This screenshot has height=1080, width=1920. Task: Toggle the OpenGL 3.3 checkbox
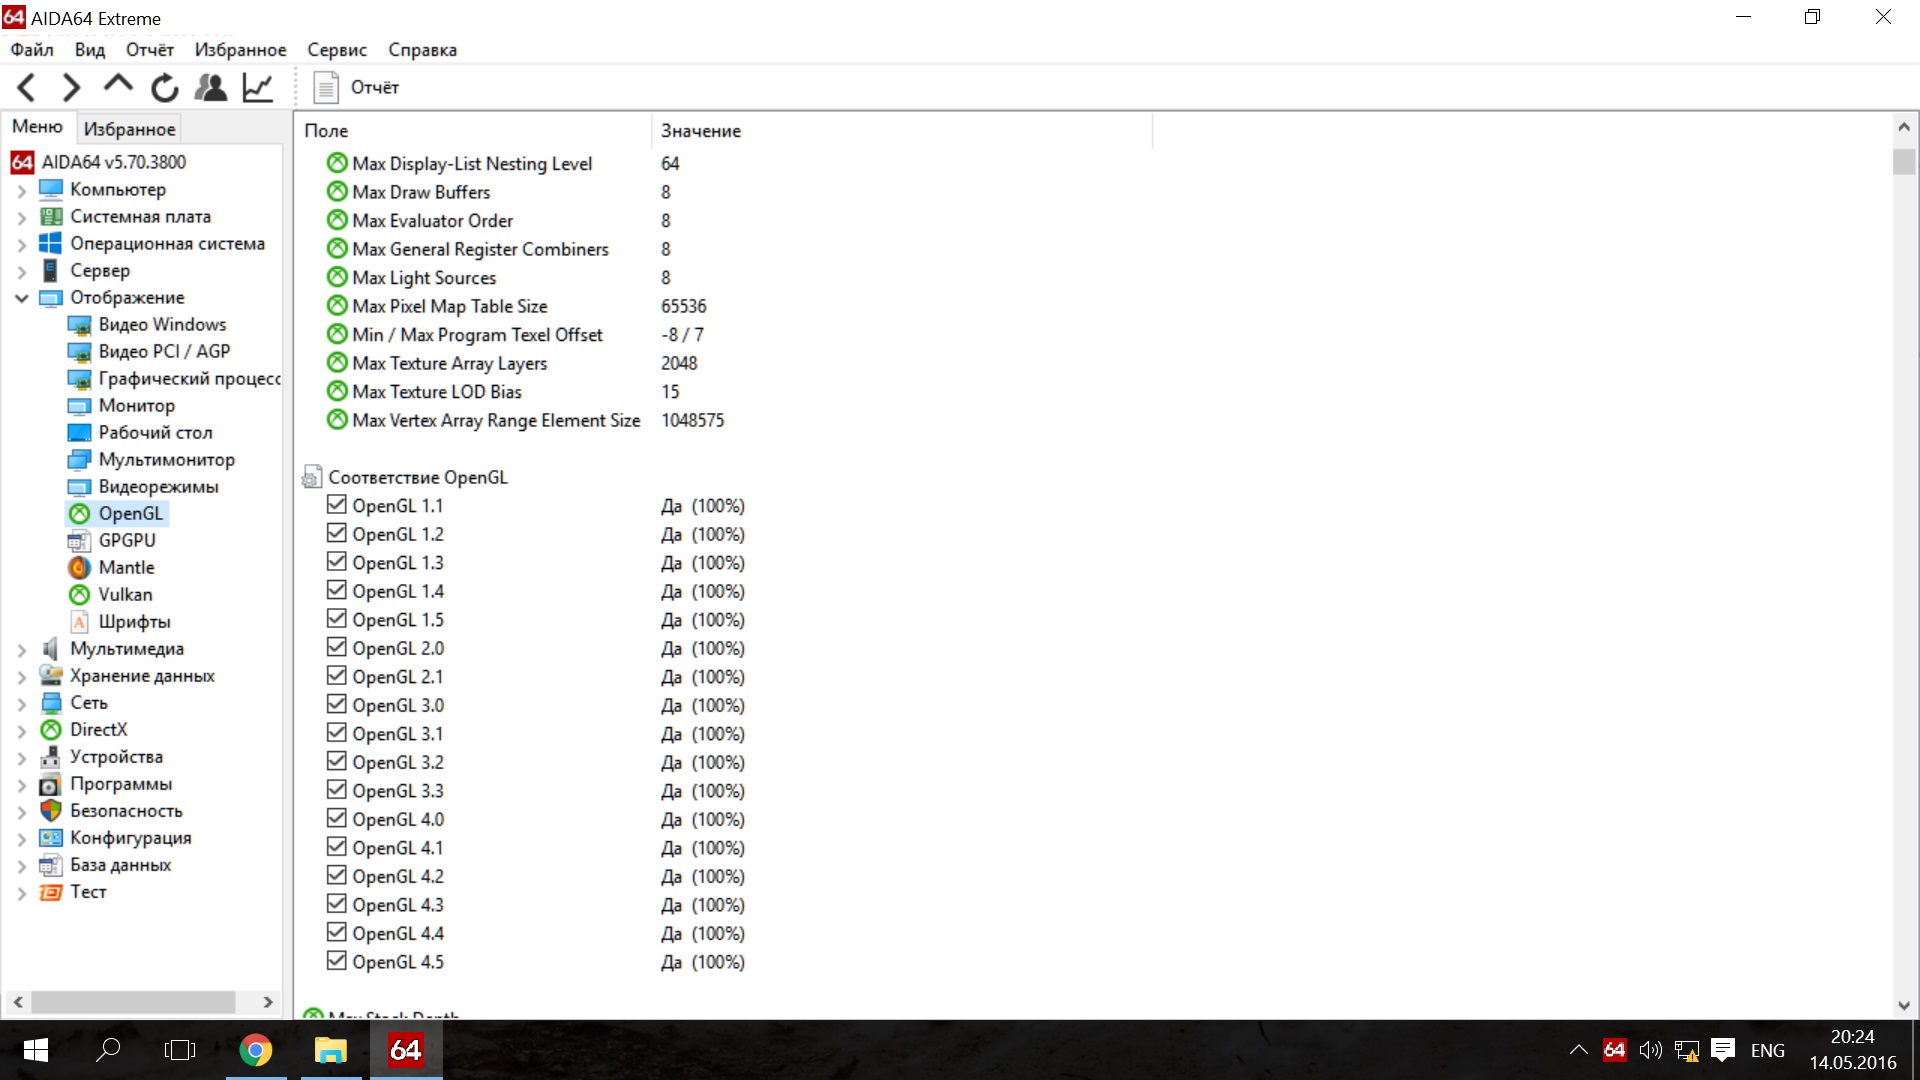pos(337,791)
